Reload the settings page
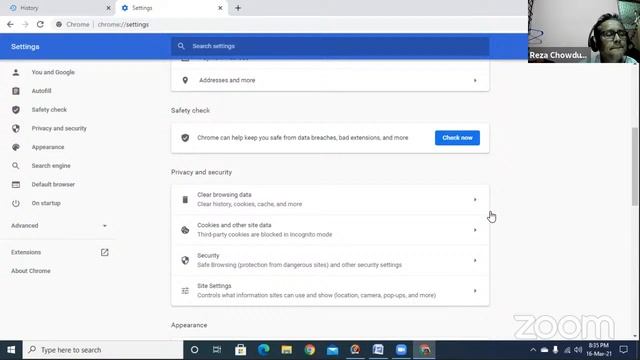 (x=40, y=24)
